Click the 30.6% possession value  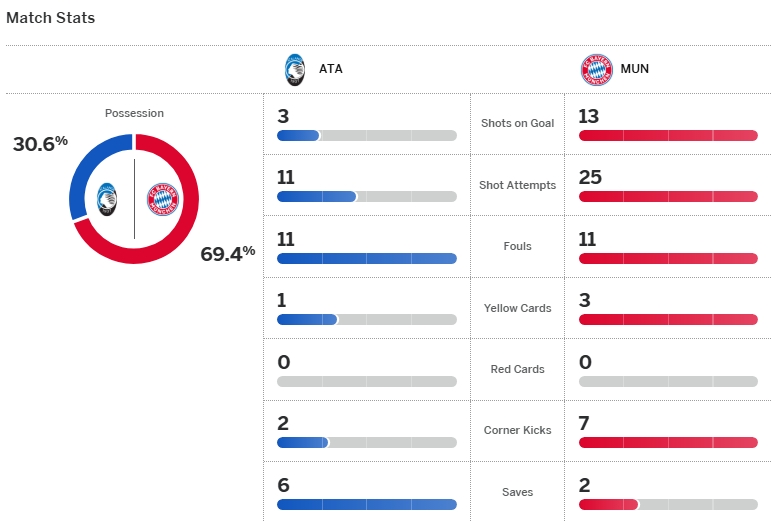(40, 144)
